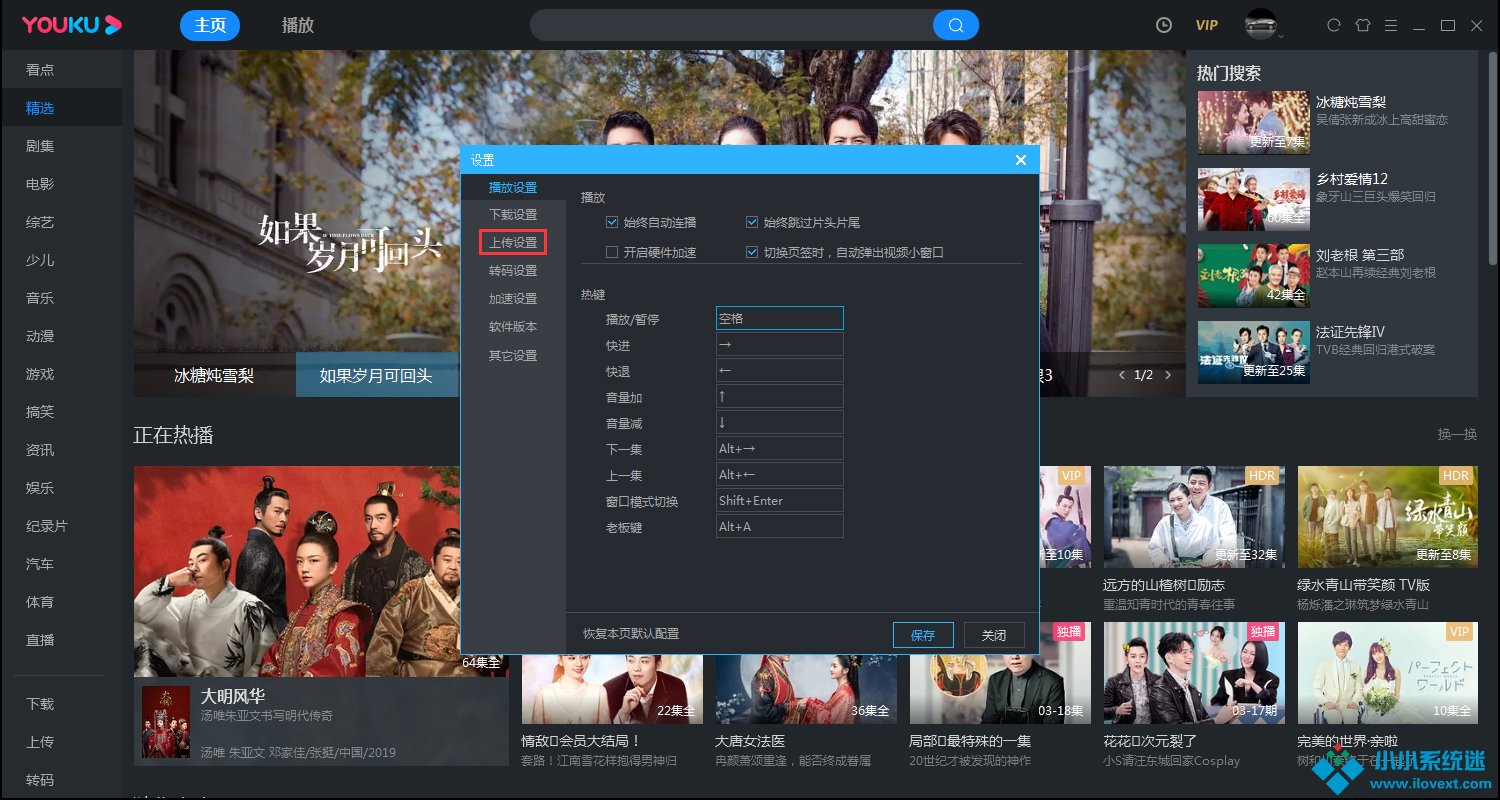Viewport: 1500px width, 800px height.
Task: Open the 法证先锋IV thumbnail in hot searches
Action: point(1253,352)
